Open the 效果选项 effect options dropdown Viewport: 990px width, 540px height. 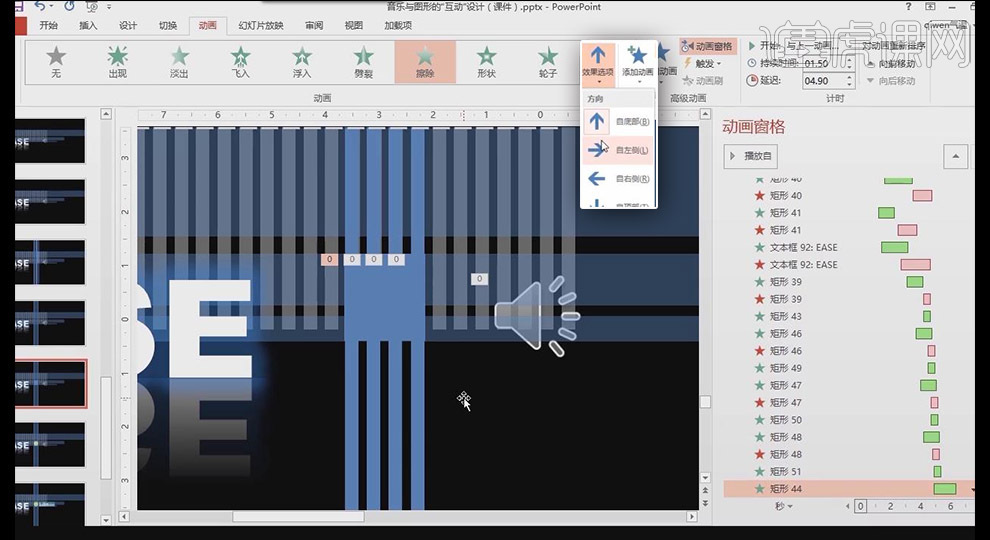pos(597,62)
